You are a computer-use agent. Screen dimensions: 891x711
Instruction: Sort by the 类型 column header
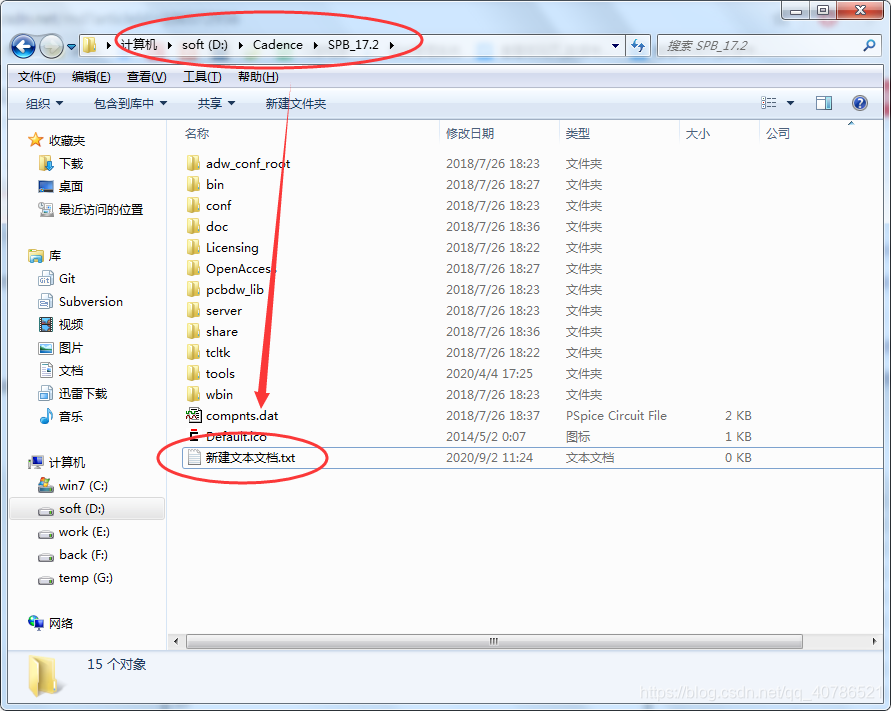point(578,134)
